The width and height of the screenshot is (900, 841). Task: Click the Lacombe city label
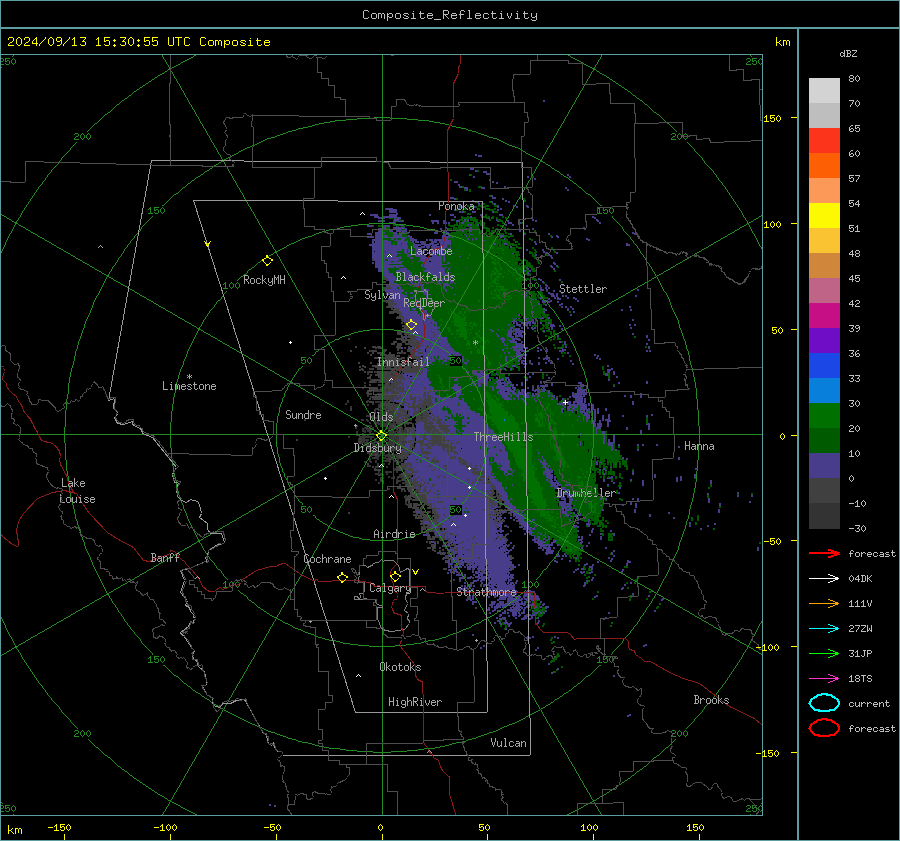tap(431, 251)
